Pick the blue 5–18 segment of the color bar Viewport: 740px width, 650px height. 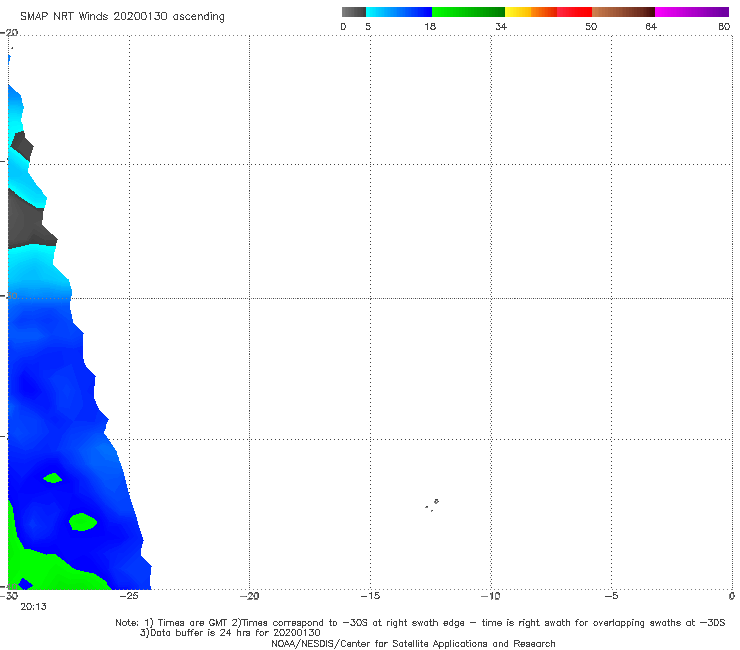pos(399,12)
